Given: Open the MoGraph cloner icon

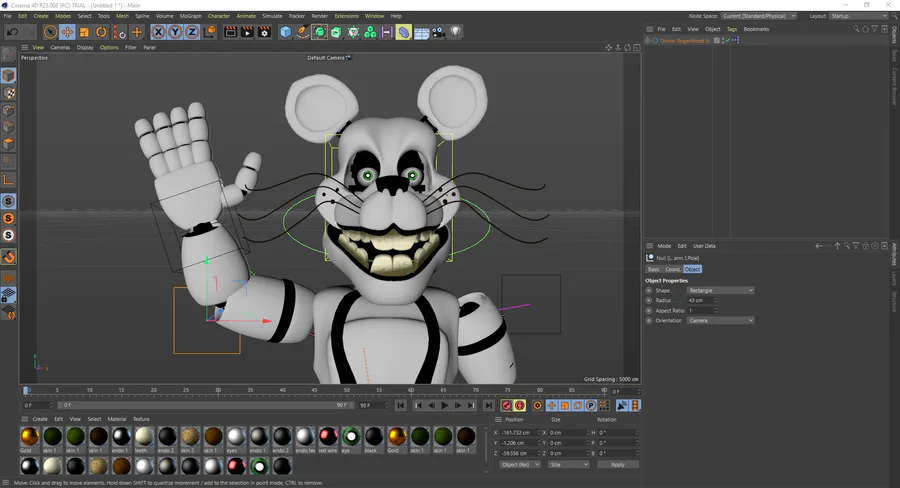Looking at the screenshot, I should point(370,32).
